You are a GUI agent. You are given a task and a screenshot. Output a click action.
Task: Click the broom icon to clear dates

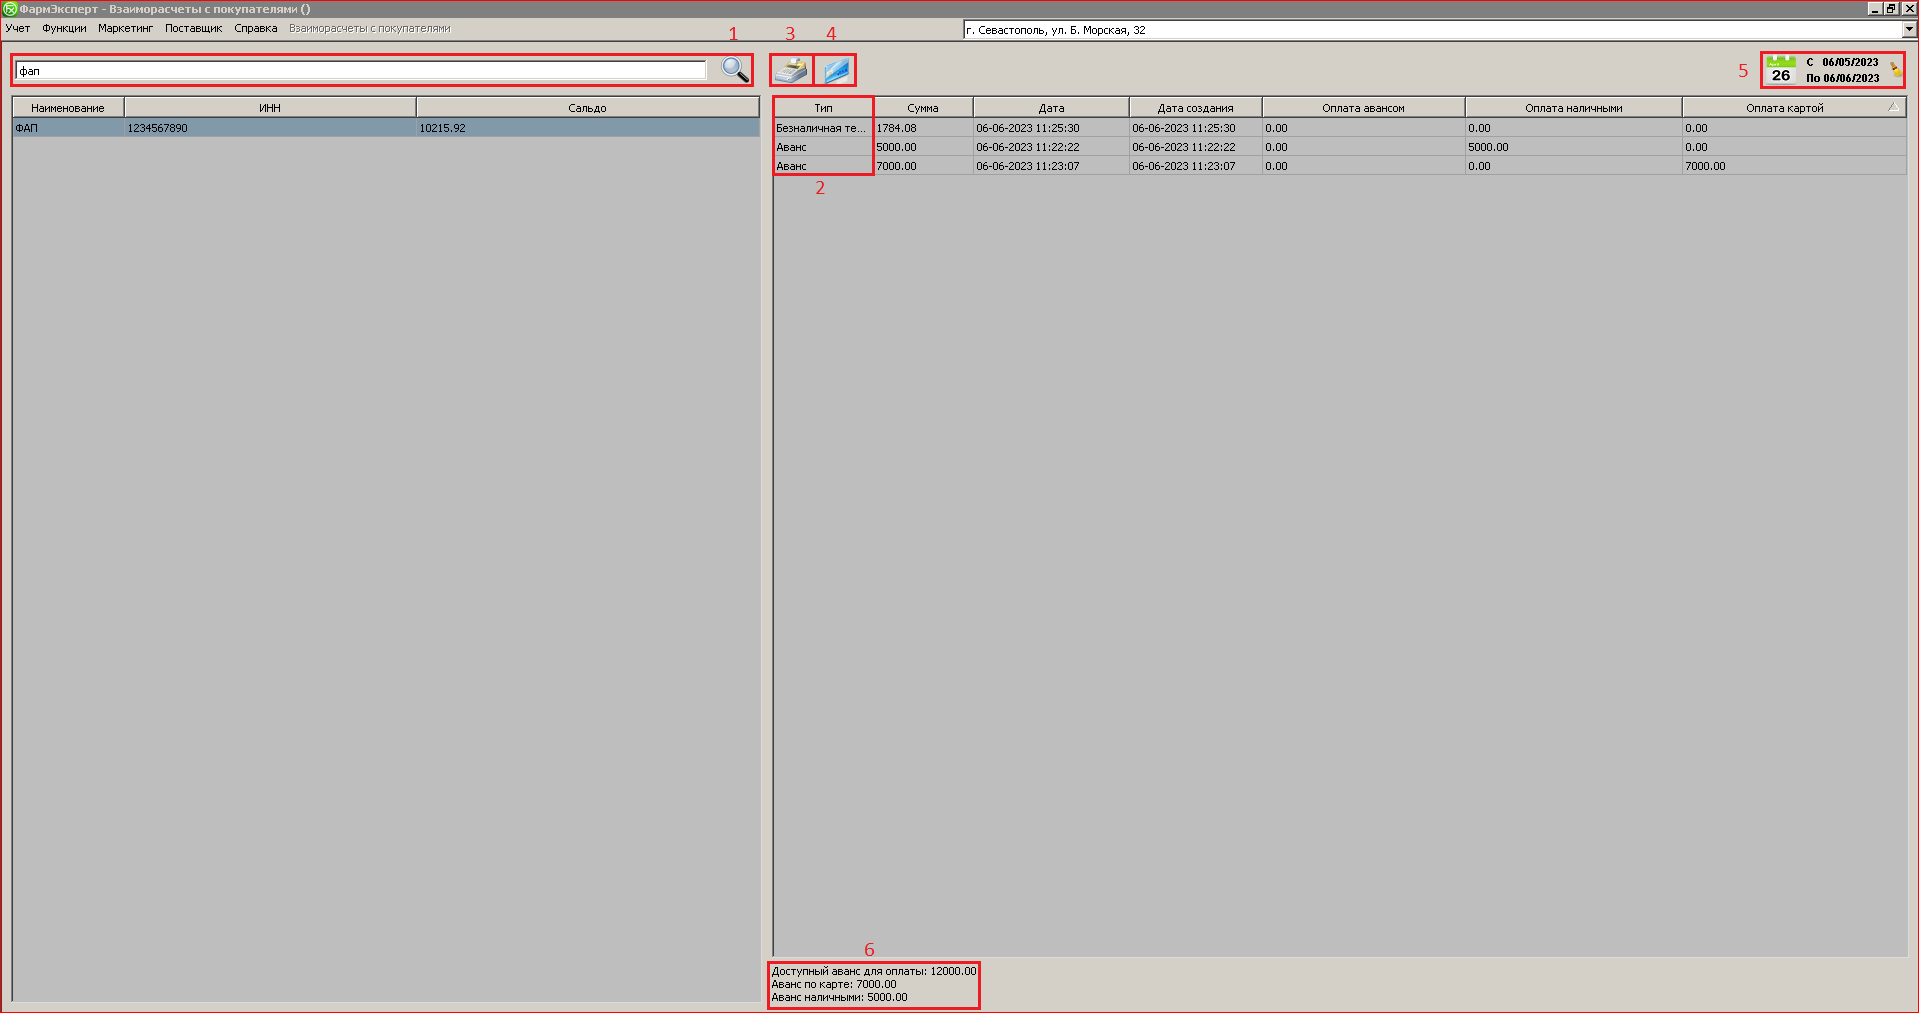(x=1895, y=70)
